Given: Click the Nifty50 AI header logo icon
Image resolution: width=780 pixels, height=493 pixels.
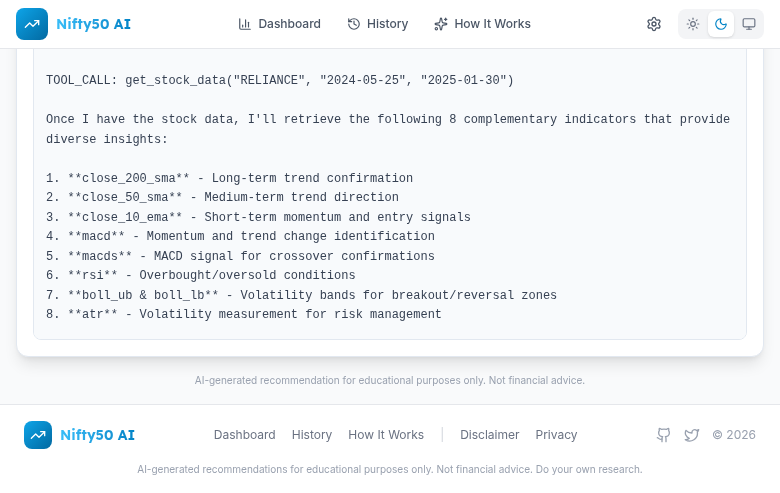Looking at the screenshot, I should [x=32, y=24].
